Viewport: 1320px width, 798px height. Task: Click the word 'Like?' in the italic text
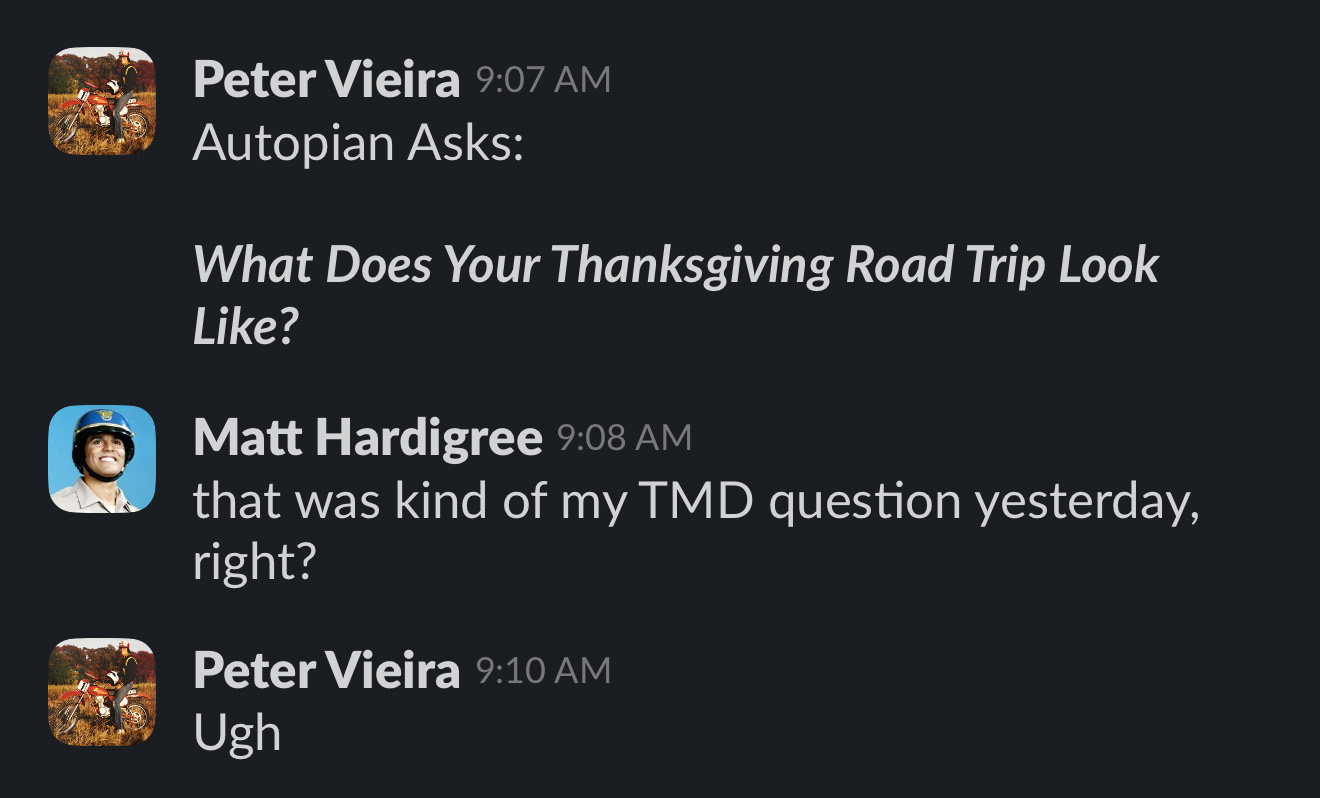point(246,328)
